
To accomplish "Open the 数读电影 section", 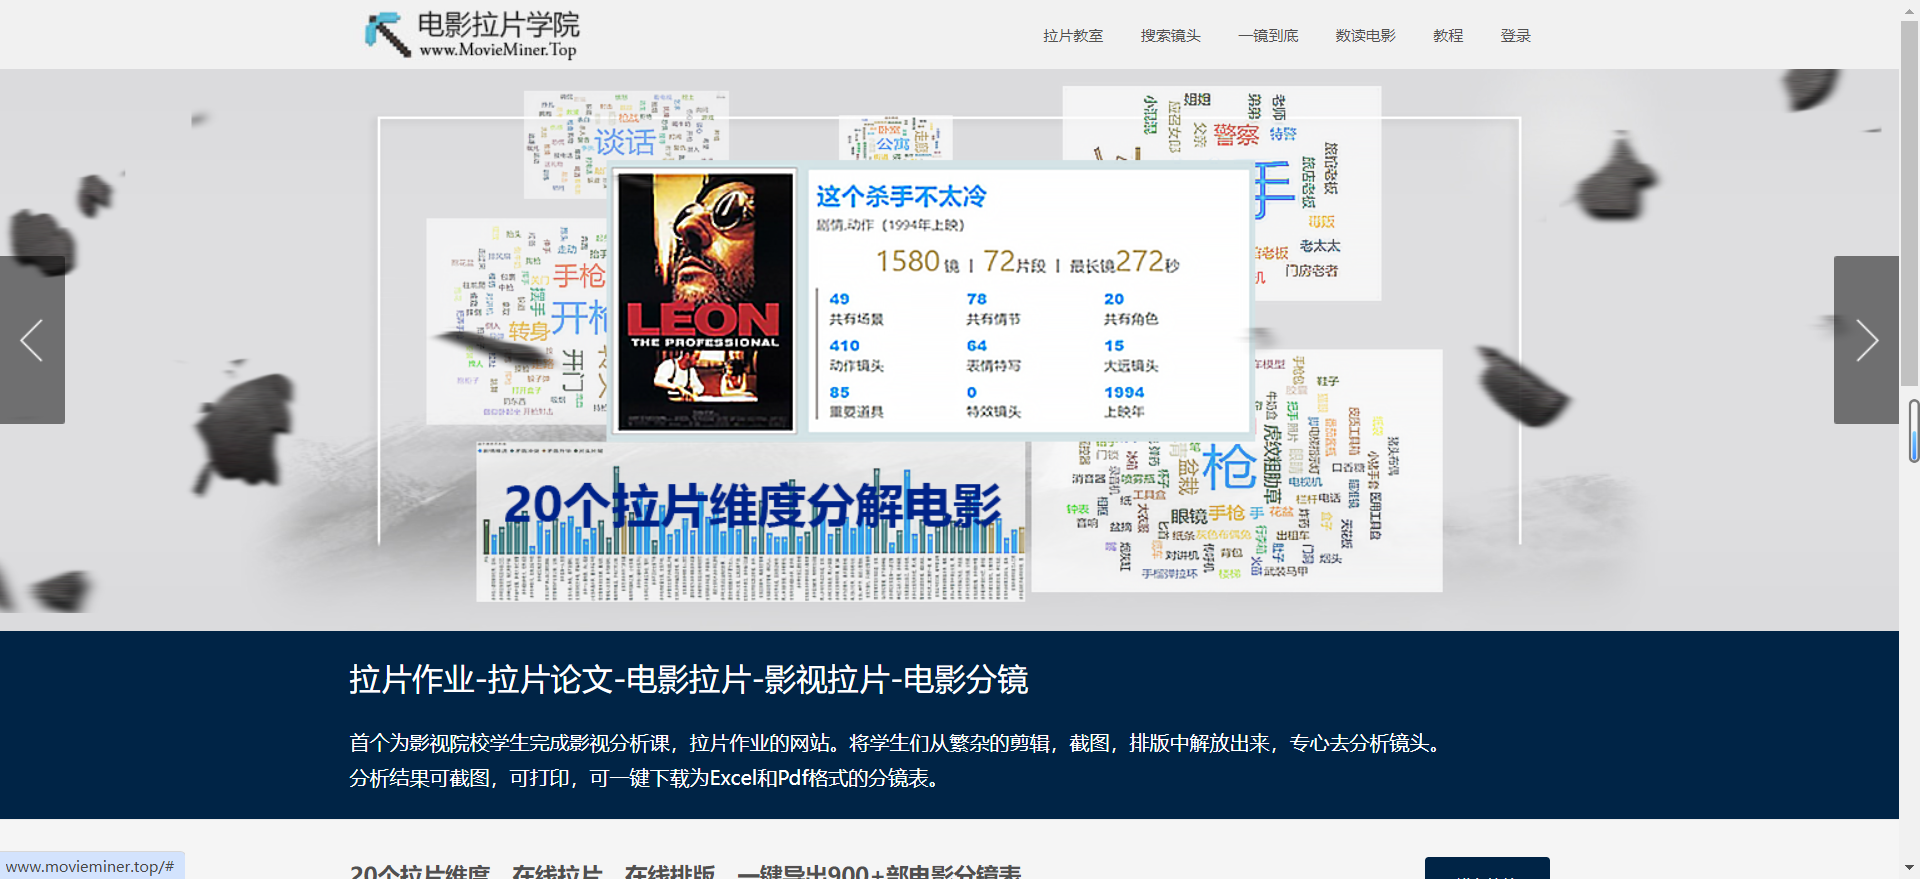I will pyautogui.click(x=1366, y=36).
